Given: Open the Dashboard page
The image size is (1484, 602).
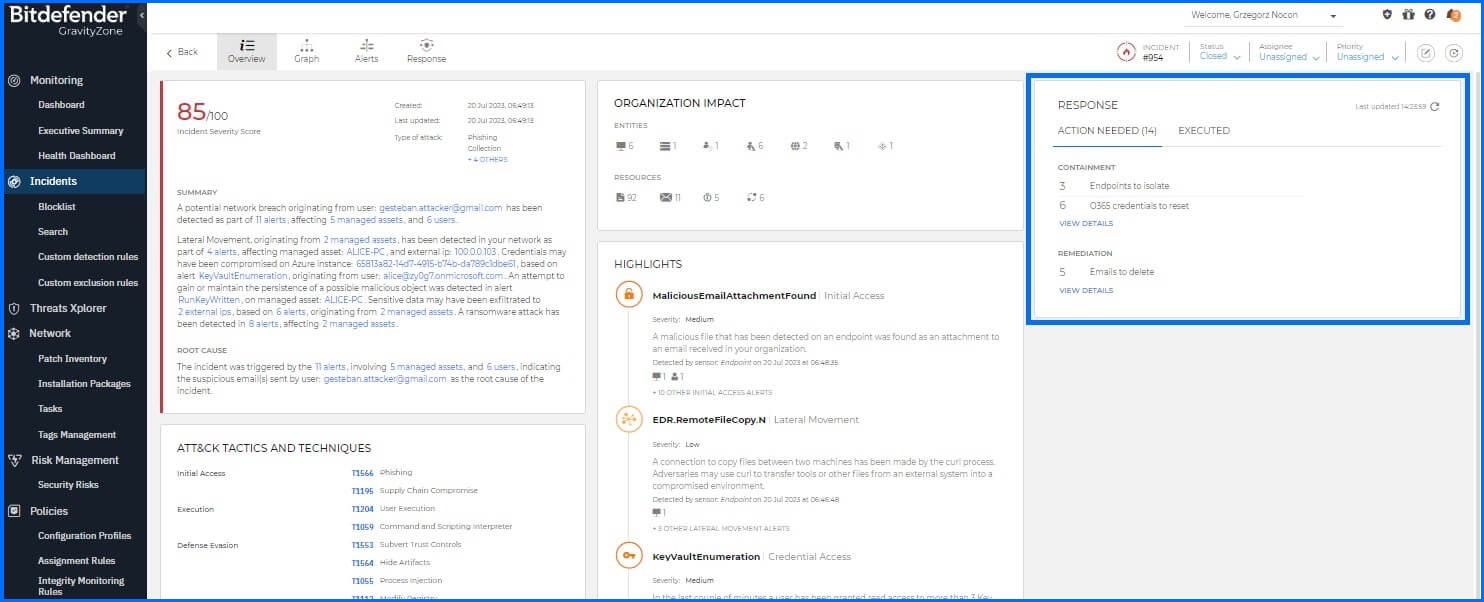Looking at the screenshot, I should tap(61, 105).
